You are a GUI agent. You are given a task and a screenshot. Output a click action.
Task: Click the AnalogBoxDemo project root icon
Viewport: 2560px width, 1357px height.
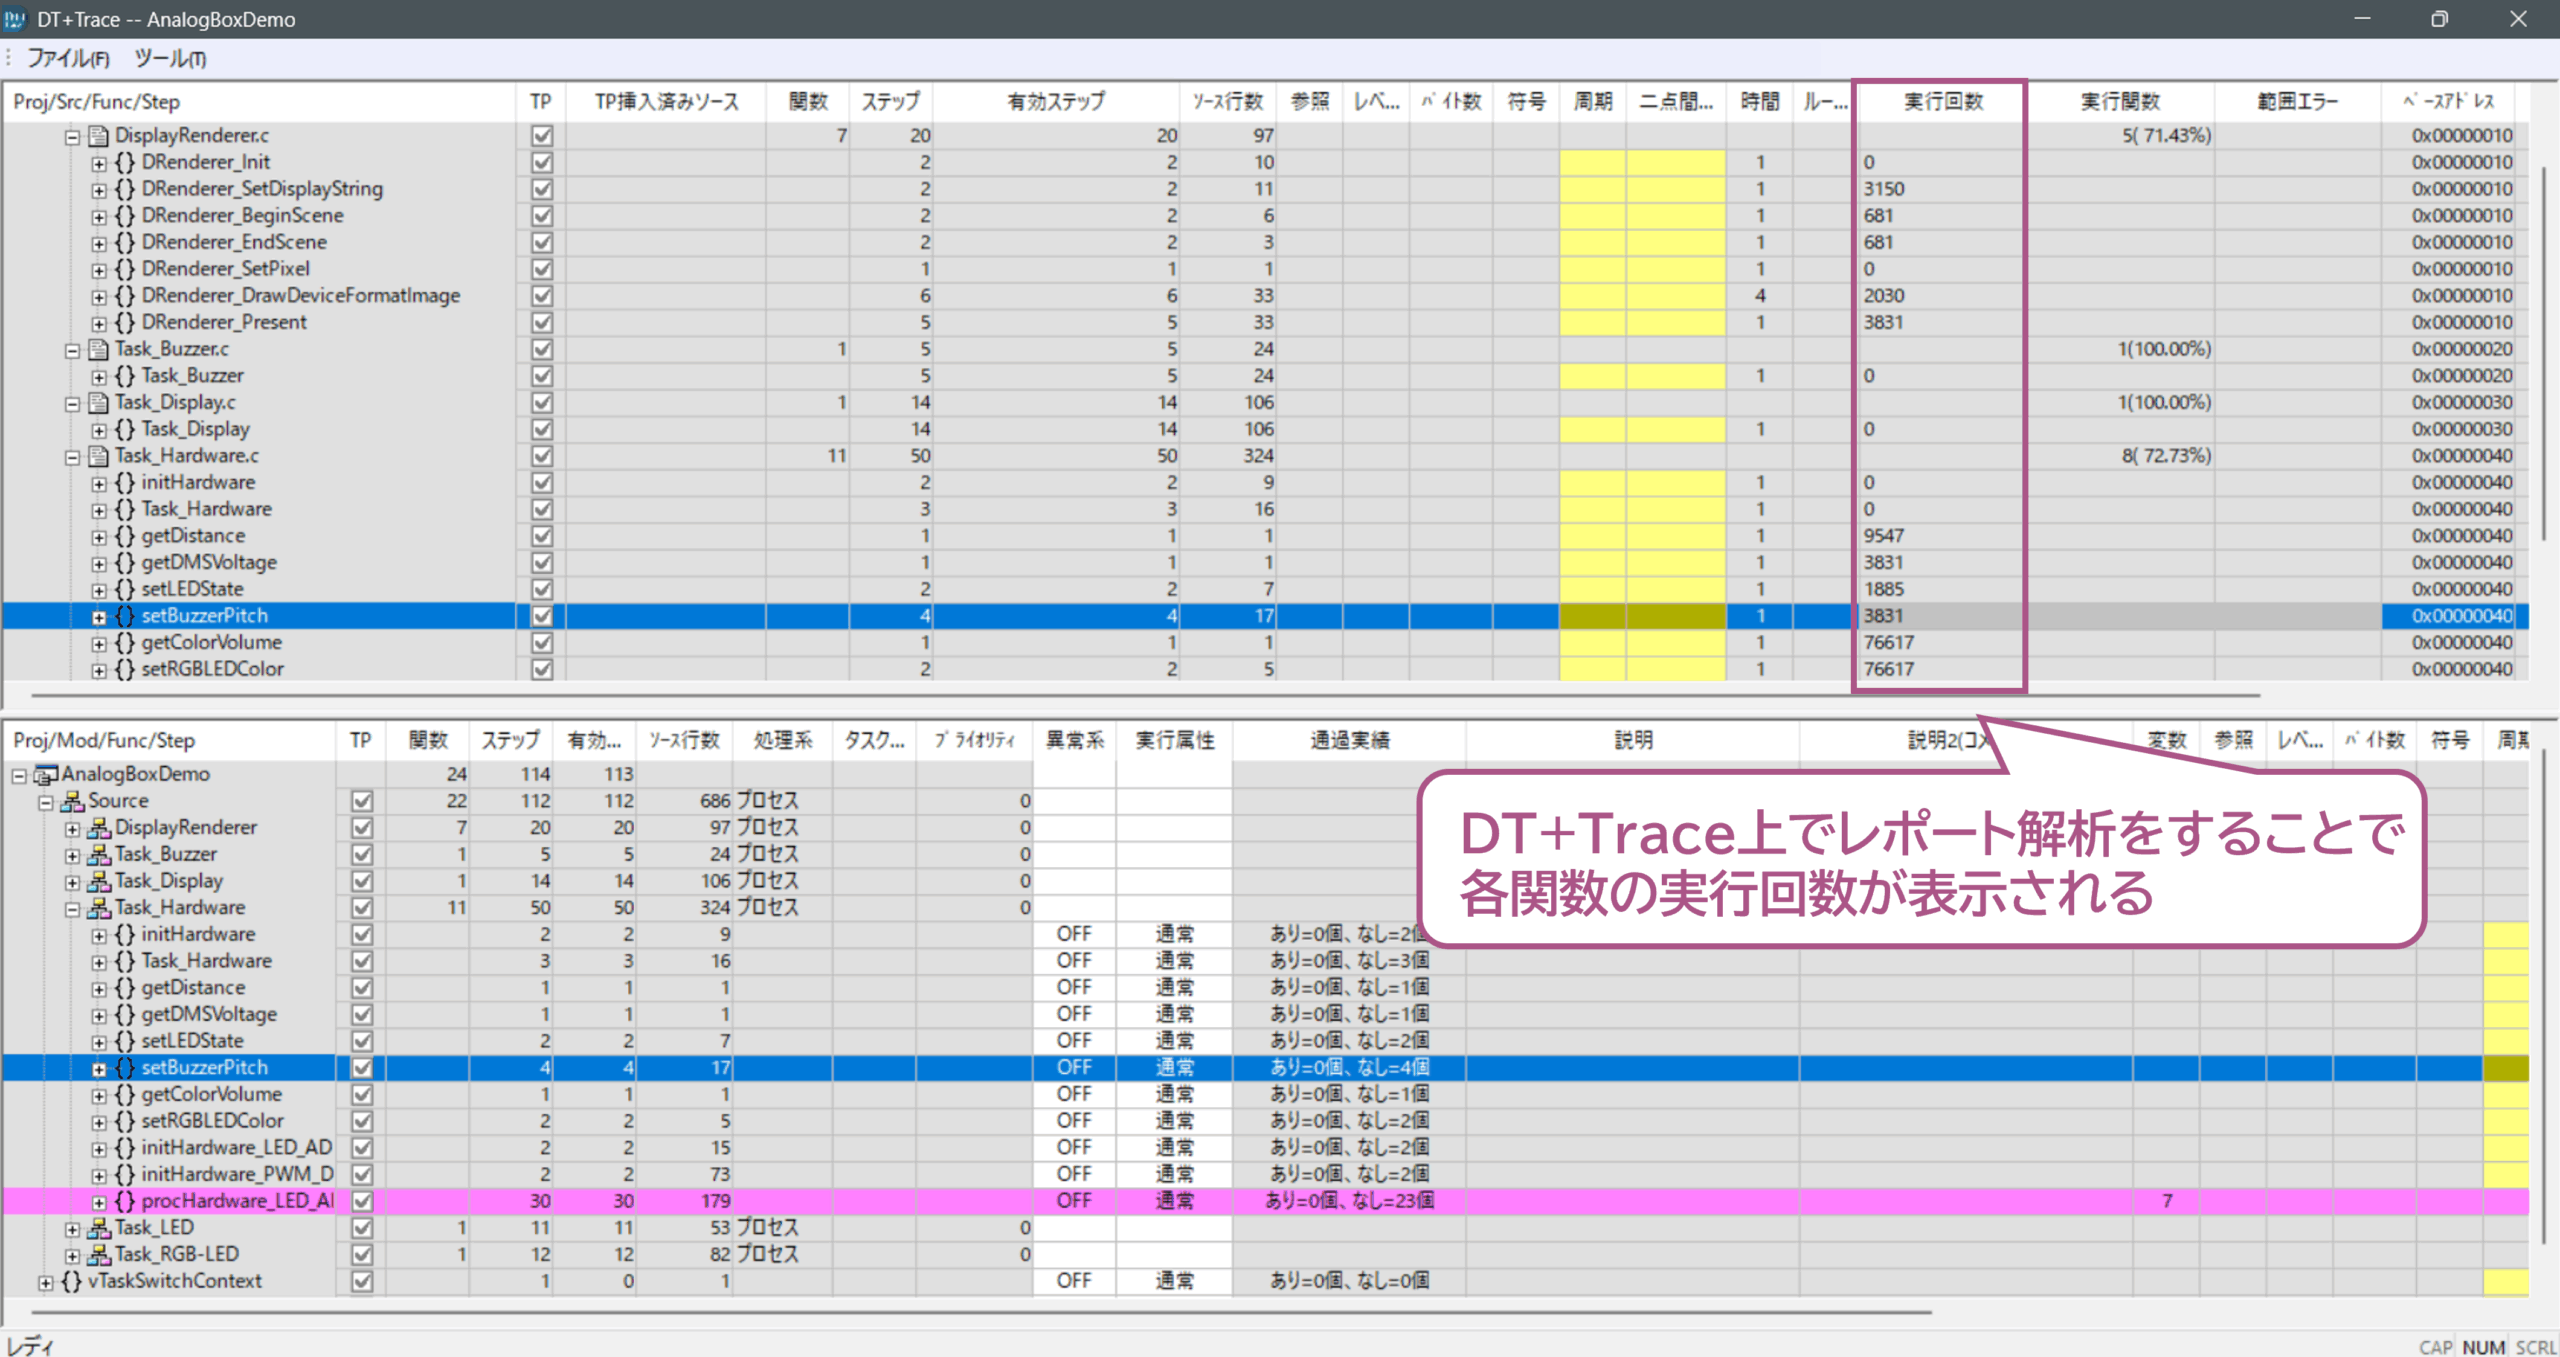click(46, 775)
